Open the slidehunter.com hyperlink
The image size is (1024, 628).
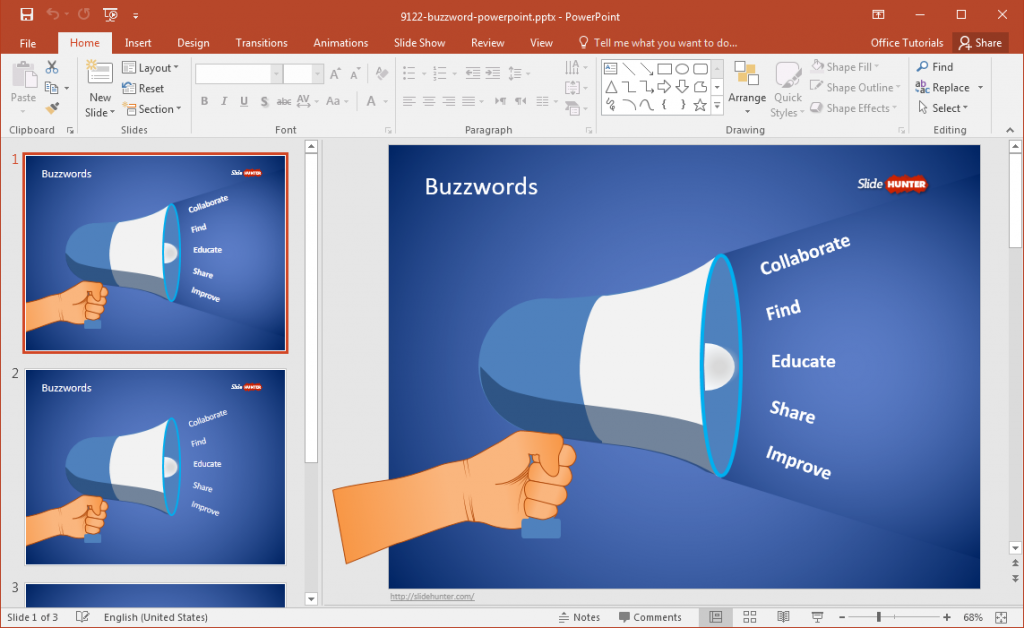(432, 596)
